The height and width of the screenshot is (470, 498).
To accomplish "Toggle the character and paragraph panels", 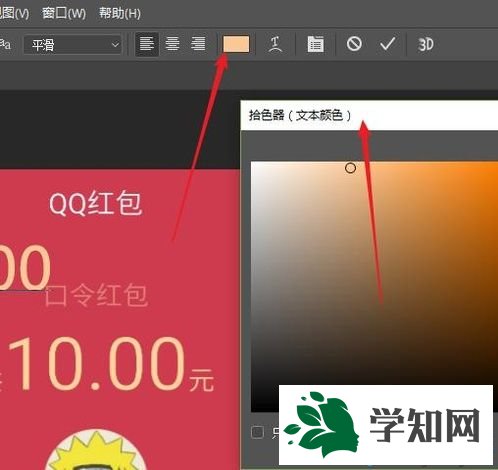I will click(x=315, y=44).
